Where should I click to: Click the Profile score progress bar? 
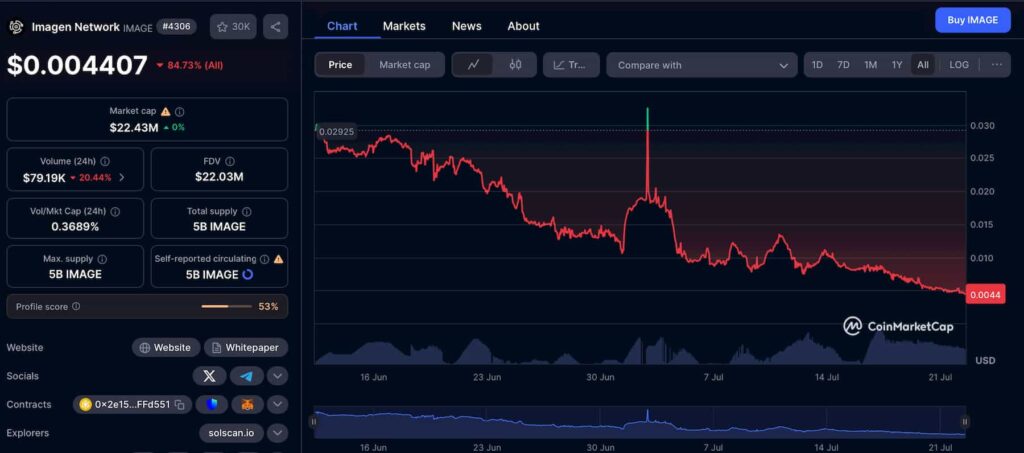(227, 306)
